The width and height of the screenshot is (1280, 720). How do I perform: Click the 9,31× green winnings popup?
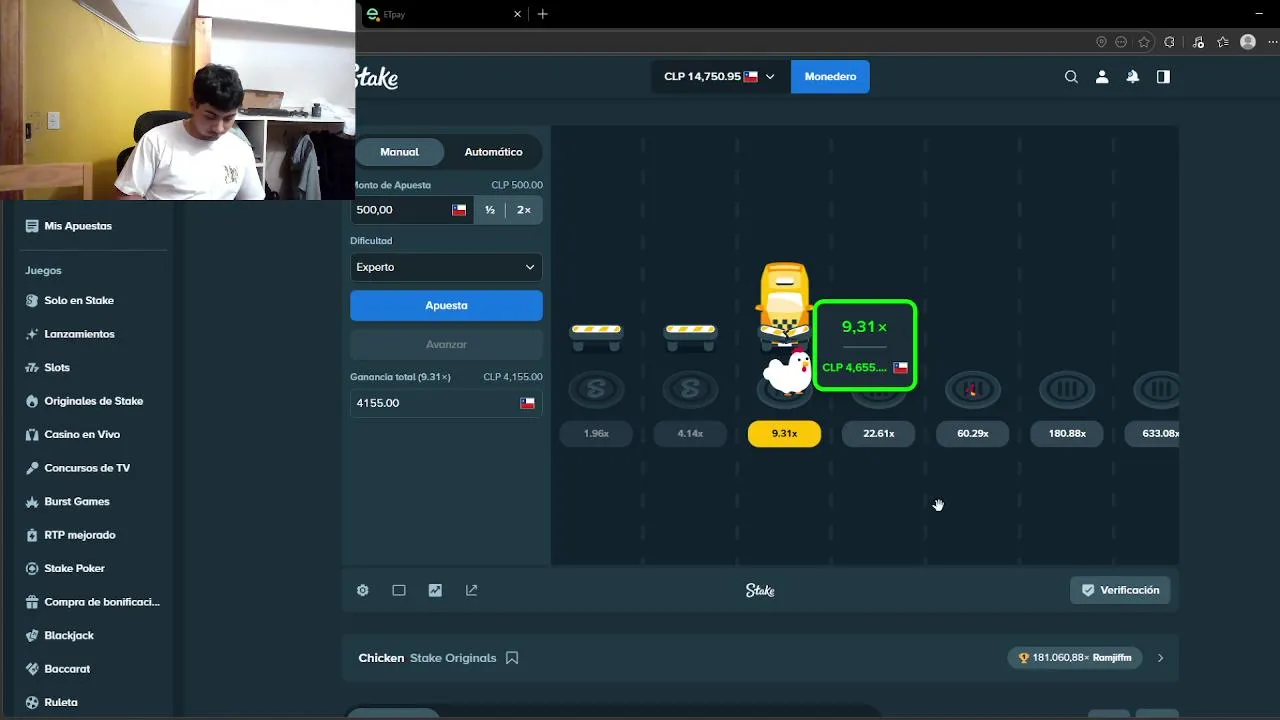click(865, 345)
